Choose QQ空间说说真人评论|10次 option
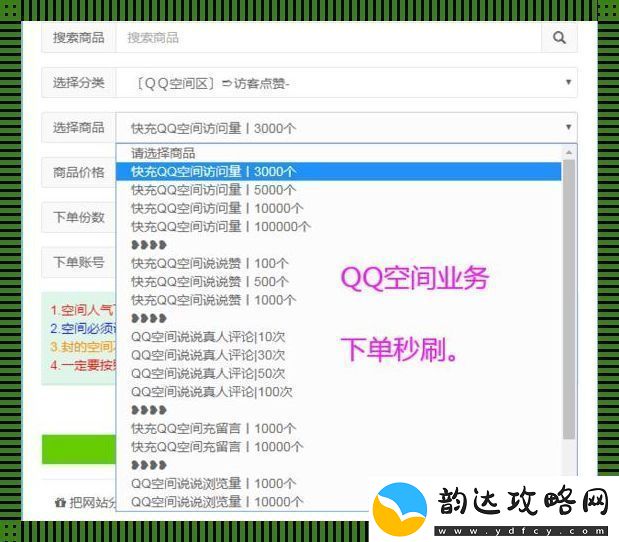Image resolution: width=619 pixels, height=542 pixels. 339,337
